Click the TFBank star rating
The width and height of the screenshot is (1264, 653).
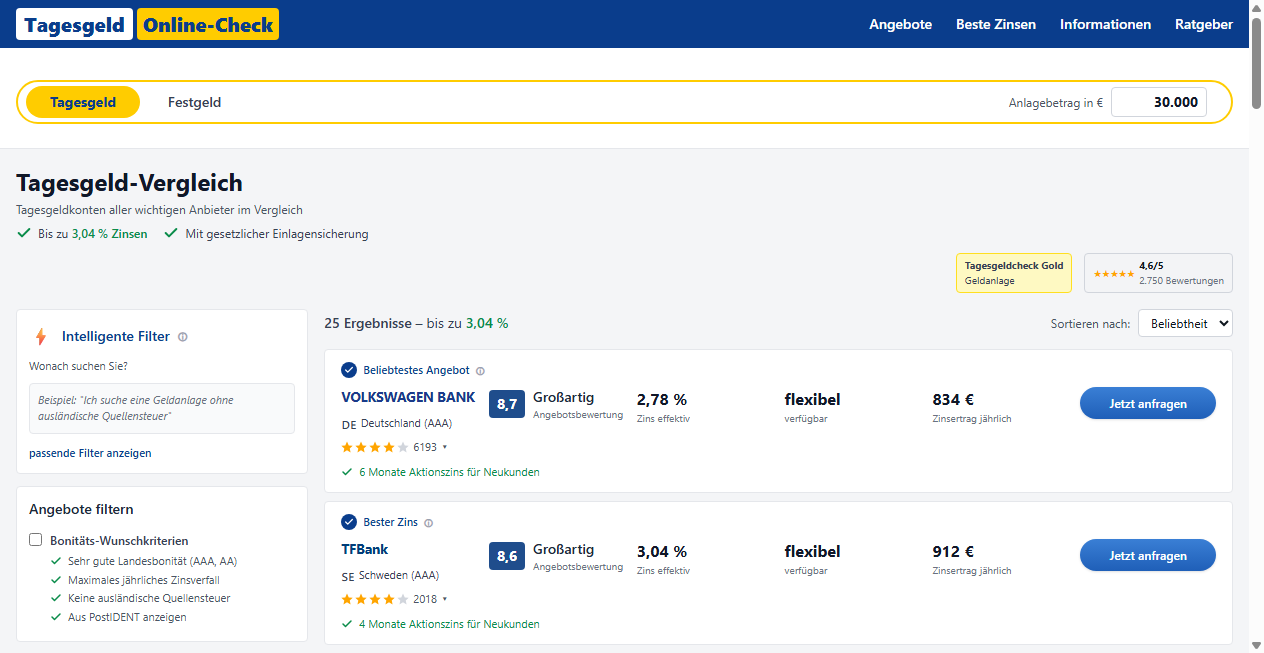pyautogui.click(x=375, y=599)
